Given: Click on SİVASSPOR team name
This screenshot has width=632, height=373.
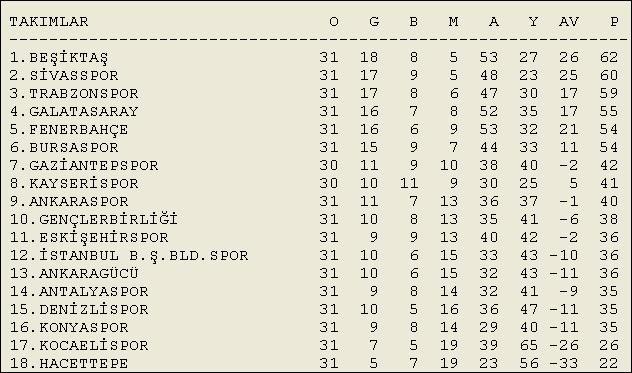Looking at the screenshot, I should coord(74,75).
